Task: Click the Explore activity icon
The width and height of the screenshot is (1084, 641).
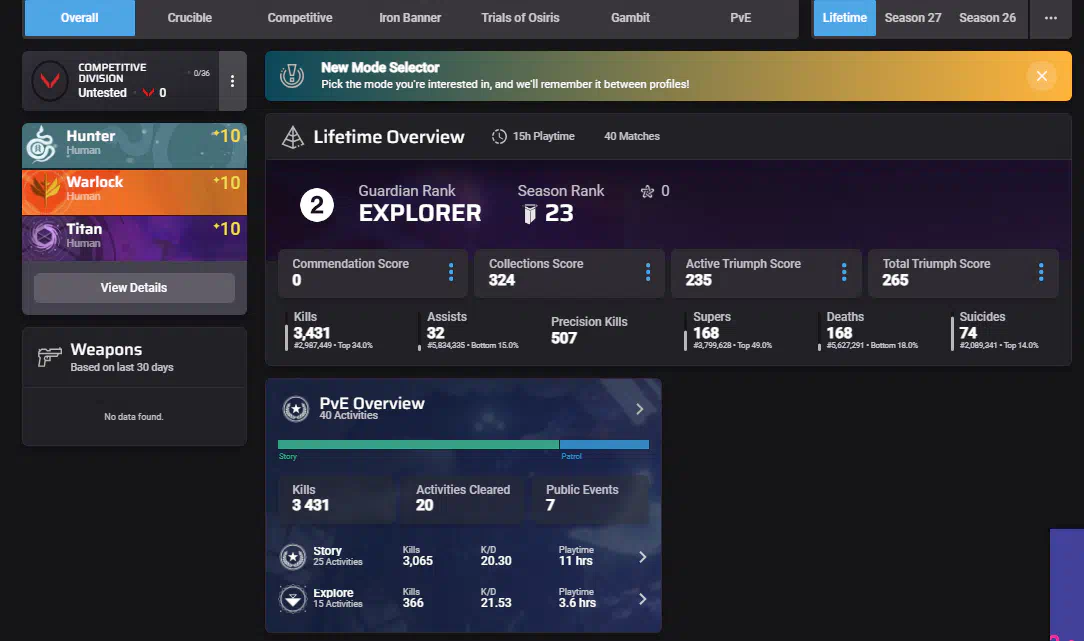Action: (293, 599)
